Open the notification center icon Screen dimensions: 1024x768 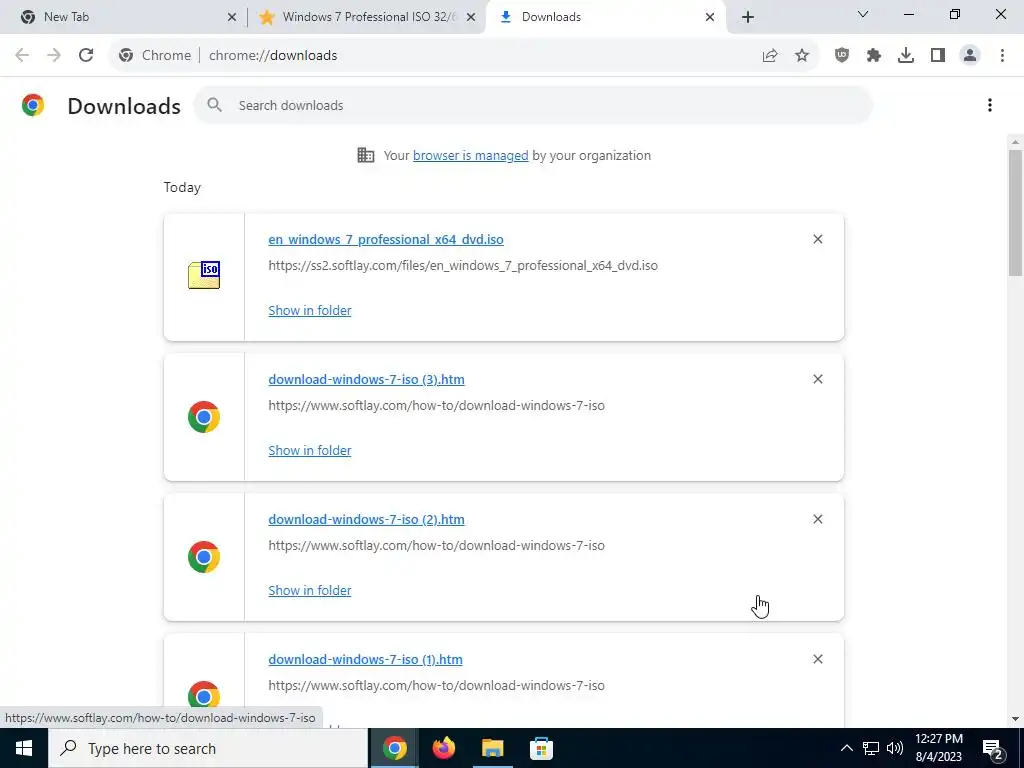coord(993,748)
